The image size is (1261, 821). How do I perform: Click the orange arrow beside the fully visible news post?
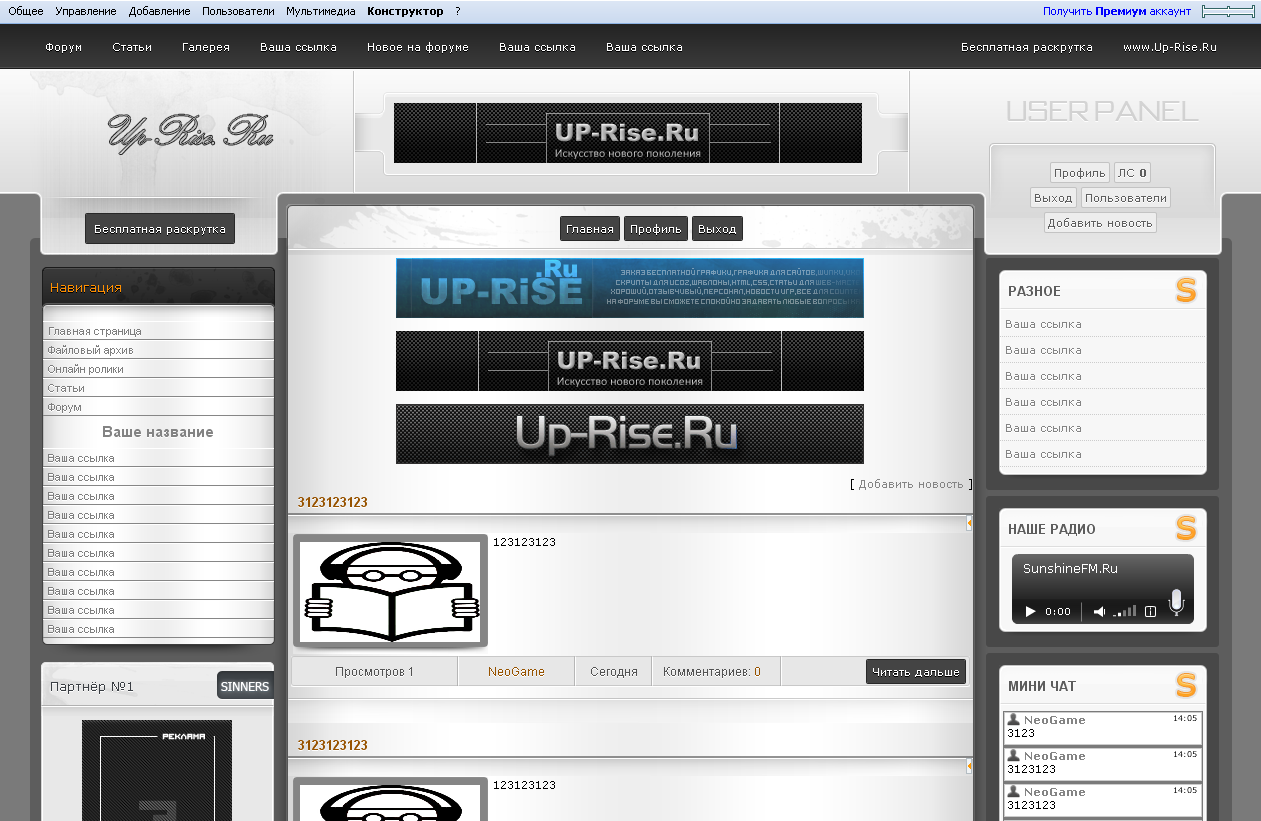pos(969,523)
